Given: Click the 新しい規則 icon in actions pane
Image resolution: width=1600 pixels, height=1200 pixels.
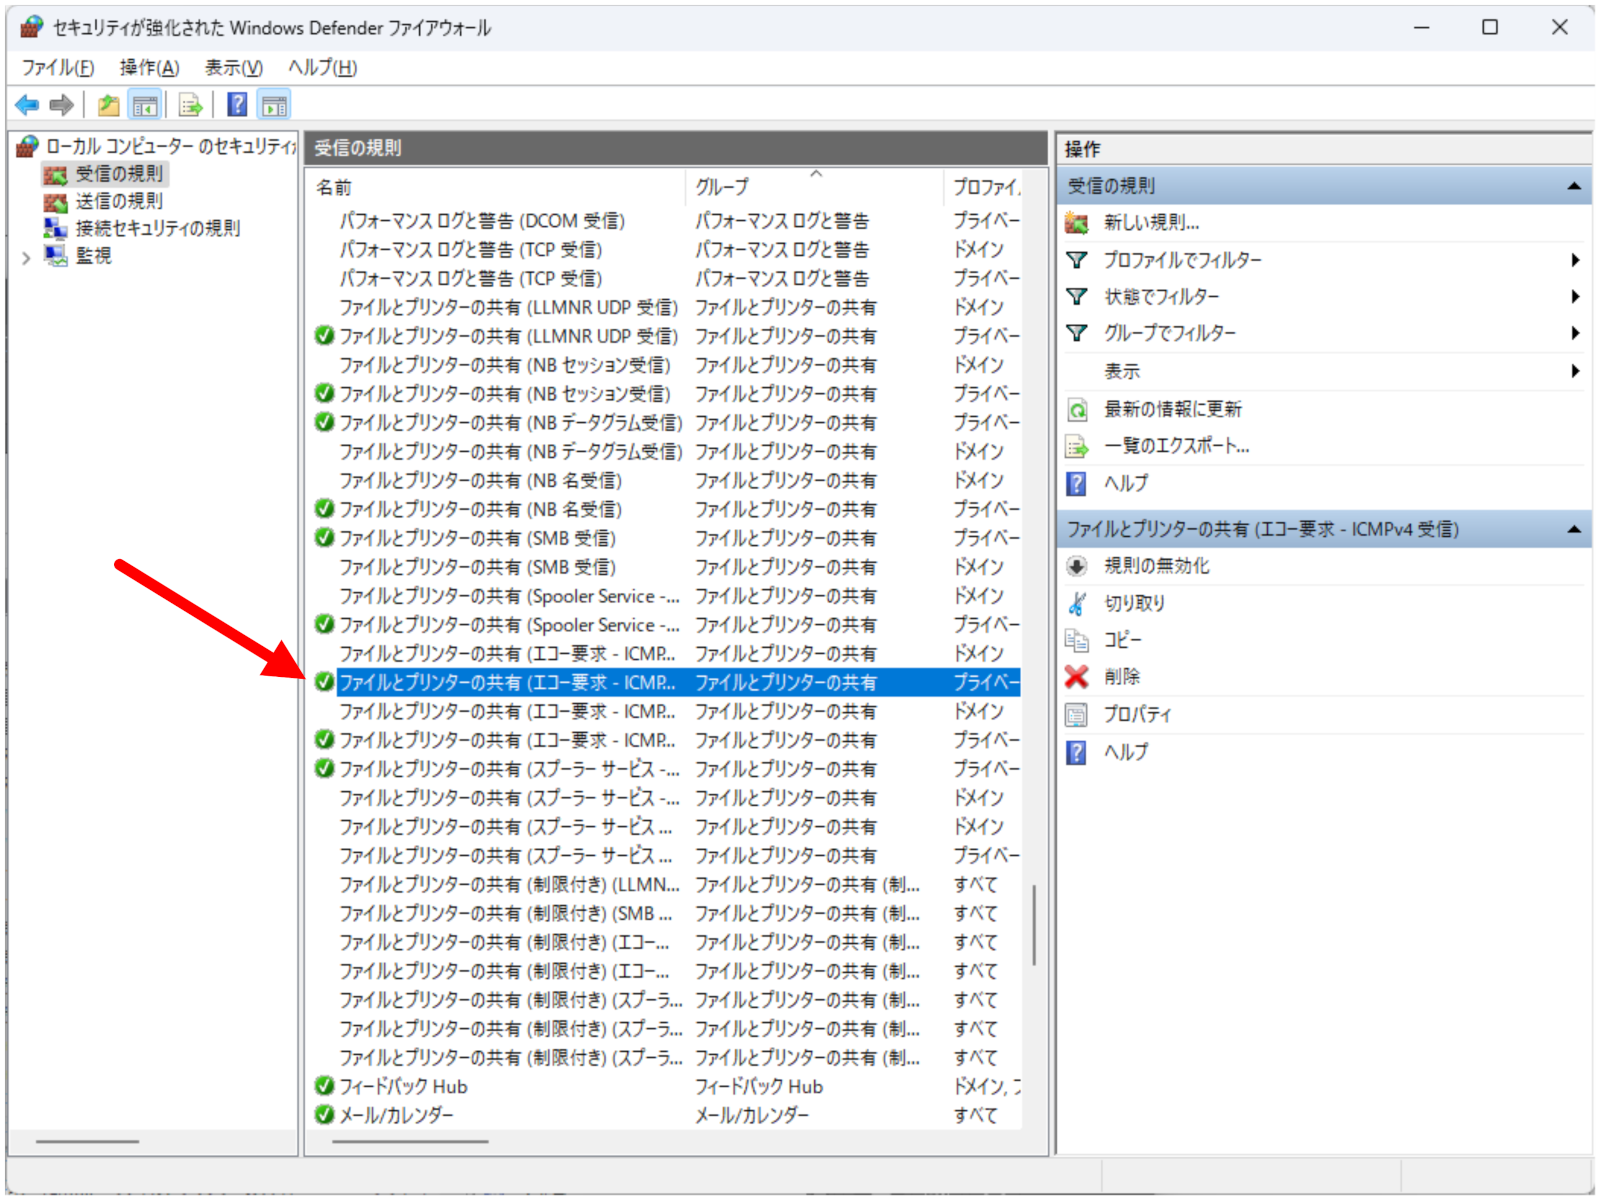Looking at the screenshot, I should (1076, 223).
